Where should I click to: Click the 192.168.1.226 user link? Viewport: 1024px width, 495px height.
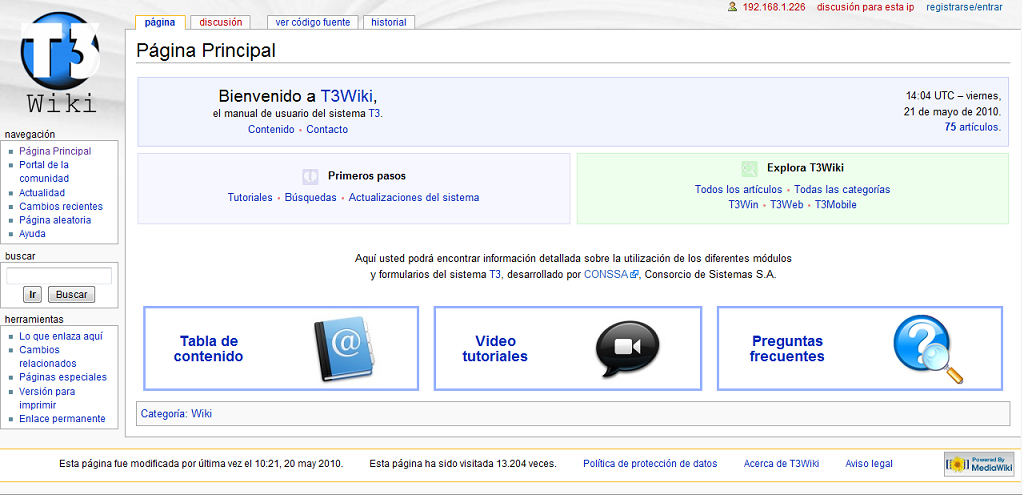(774, 7)
